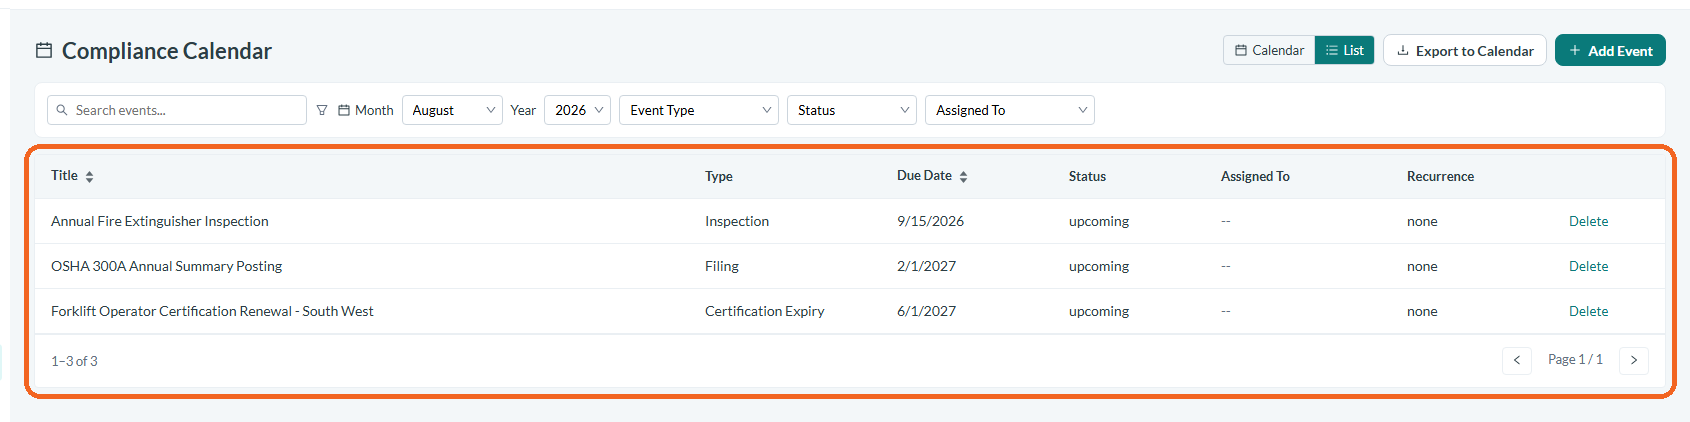This screenshot has height=422, width=1690.
Task: Click the 2/1/2027 due date
Action: (926, 266)
